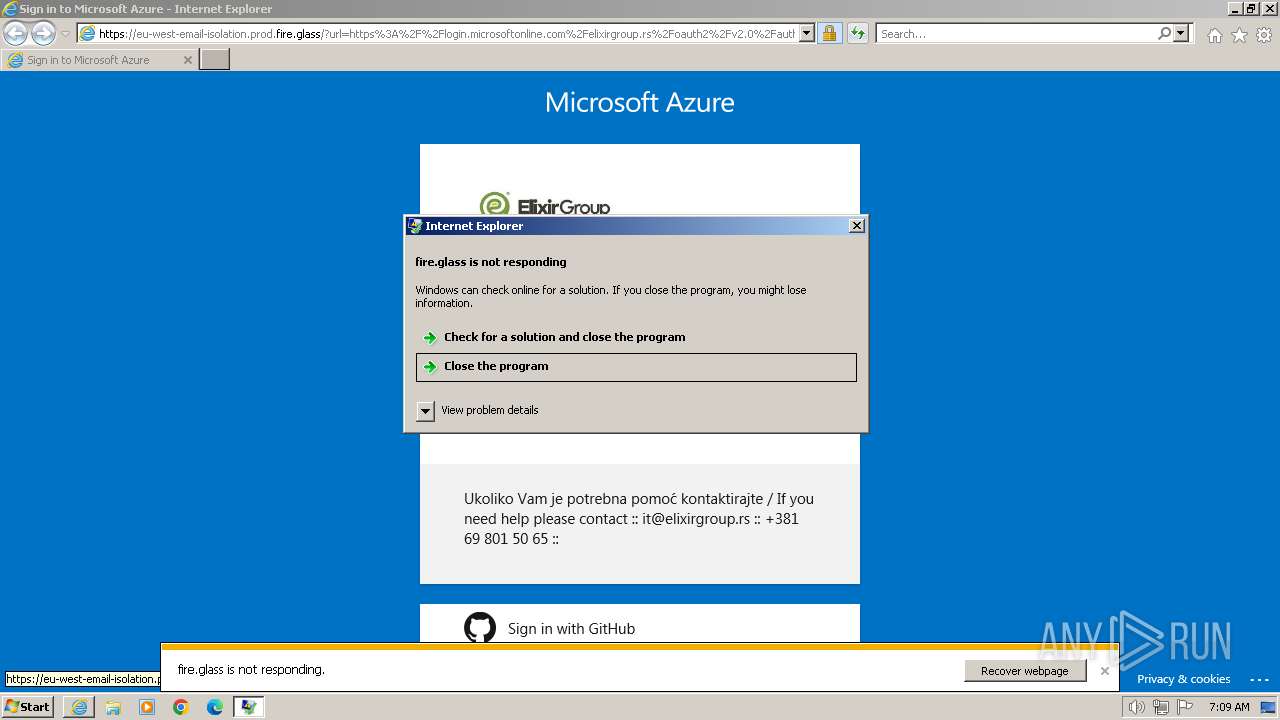Image resolution: width=1280 pixels, height=720 pixels.
Task: Close the Internet Explorer not-responding dialog
Action: tap(856, 226)
